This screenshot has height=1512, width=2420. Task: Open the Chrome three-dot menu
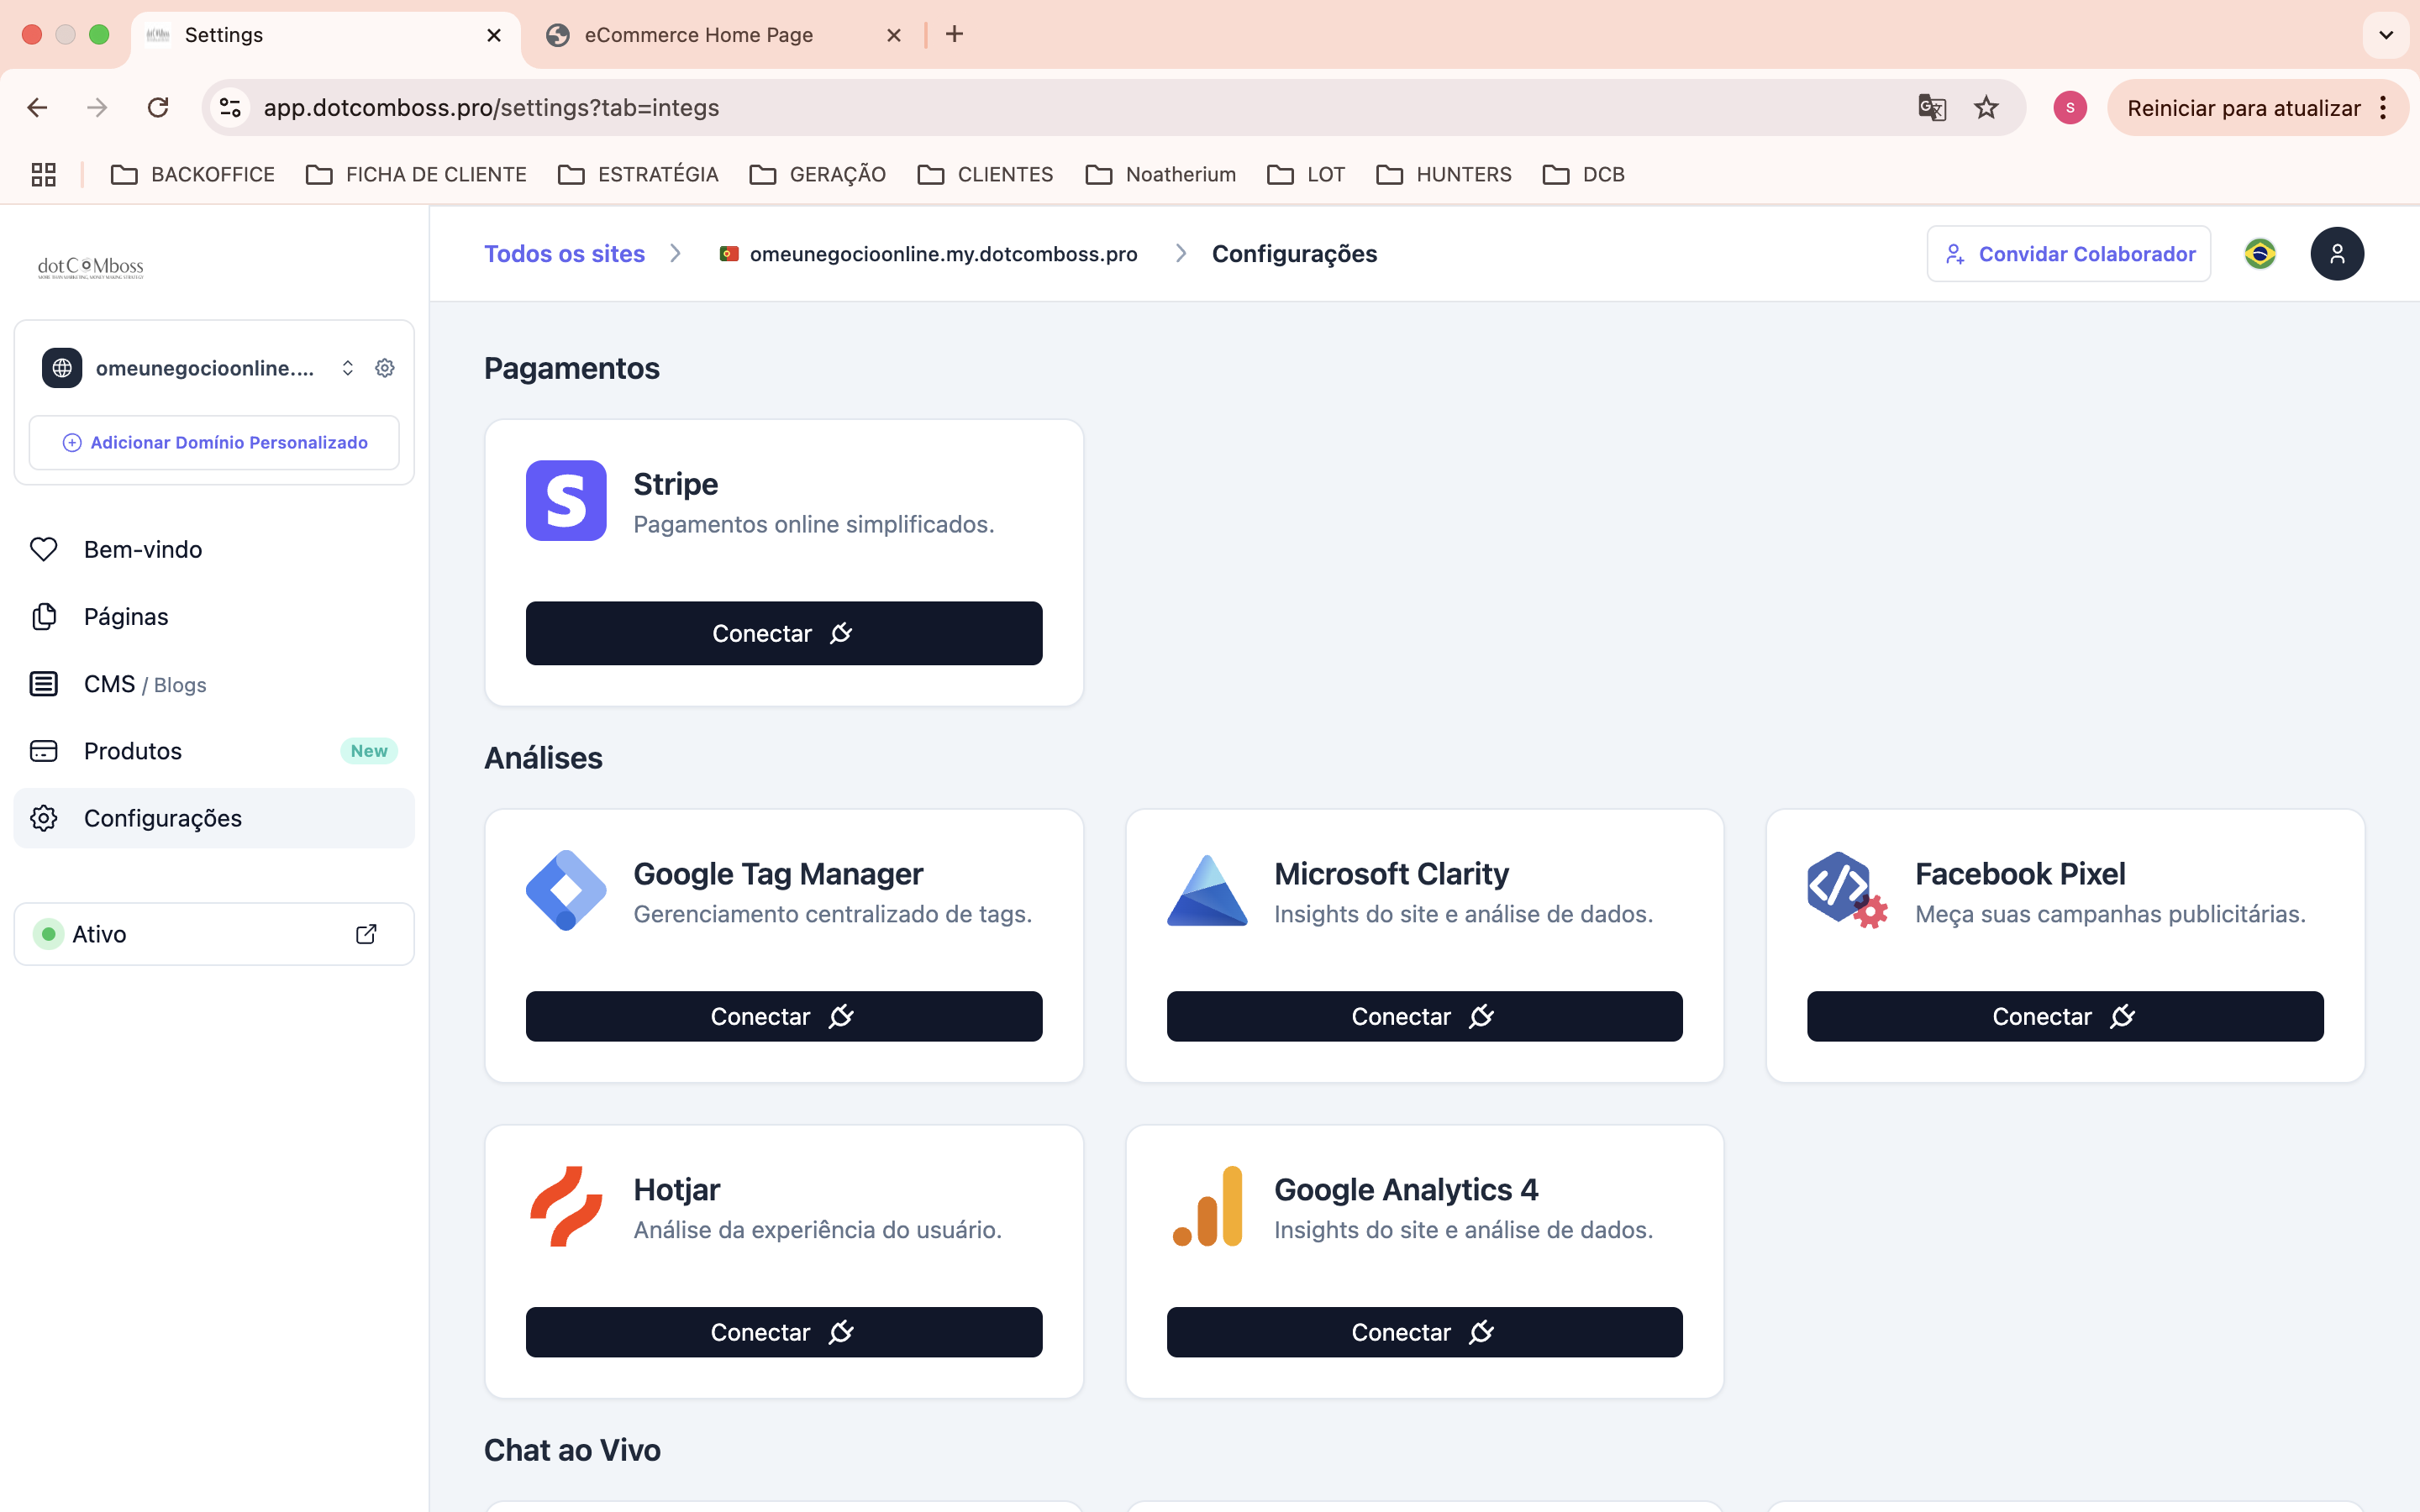(x=2384, y=107)
